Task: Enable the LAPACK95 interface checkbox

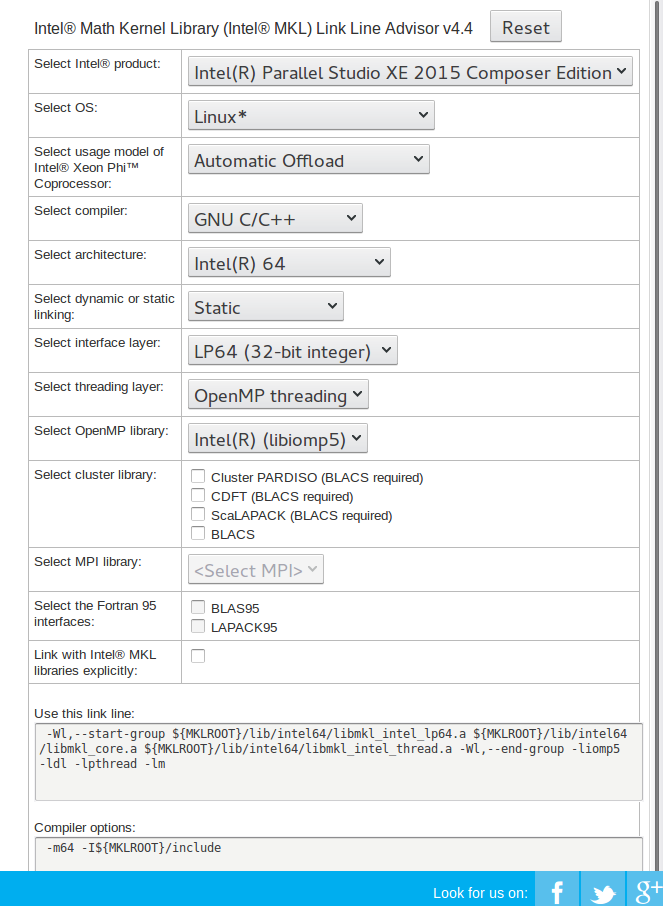Action: (x=198, y=626)
